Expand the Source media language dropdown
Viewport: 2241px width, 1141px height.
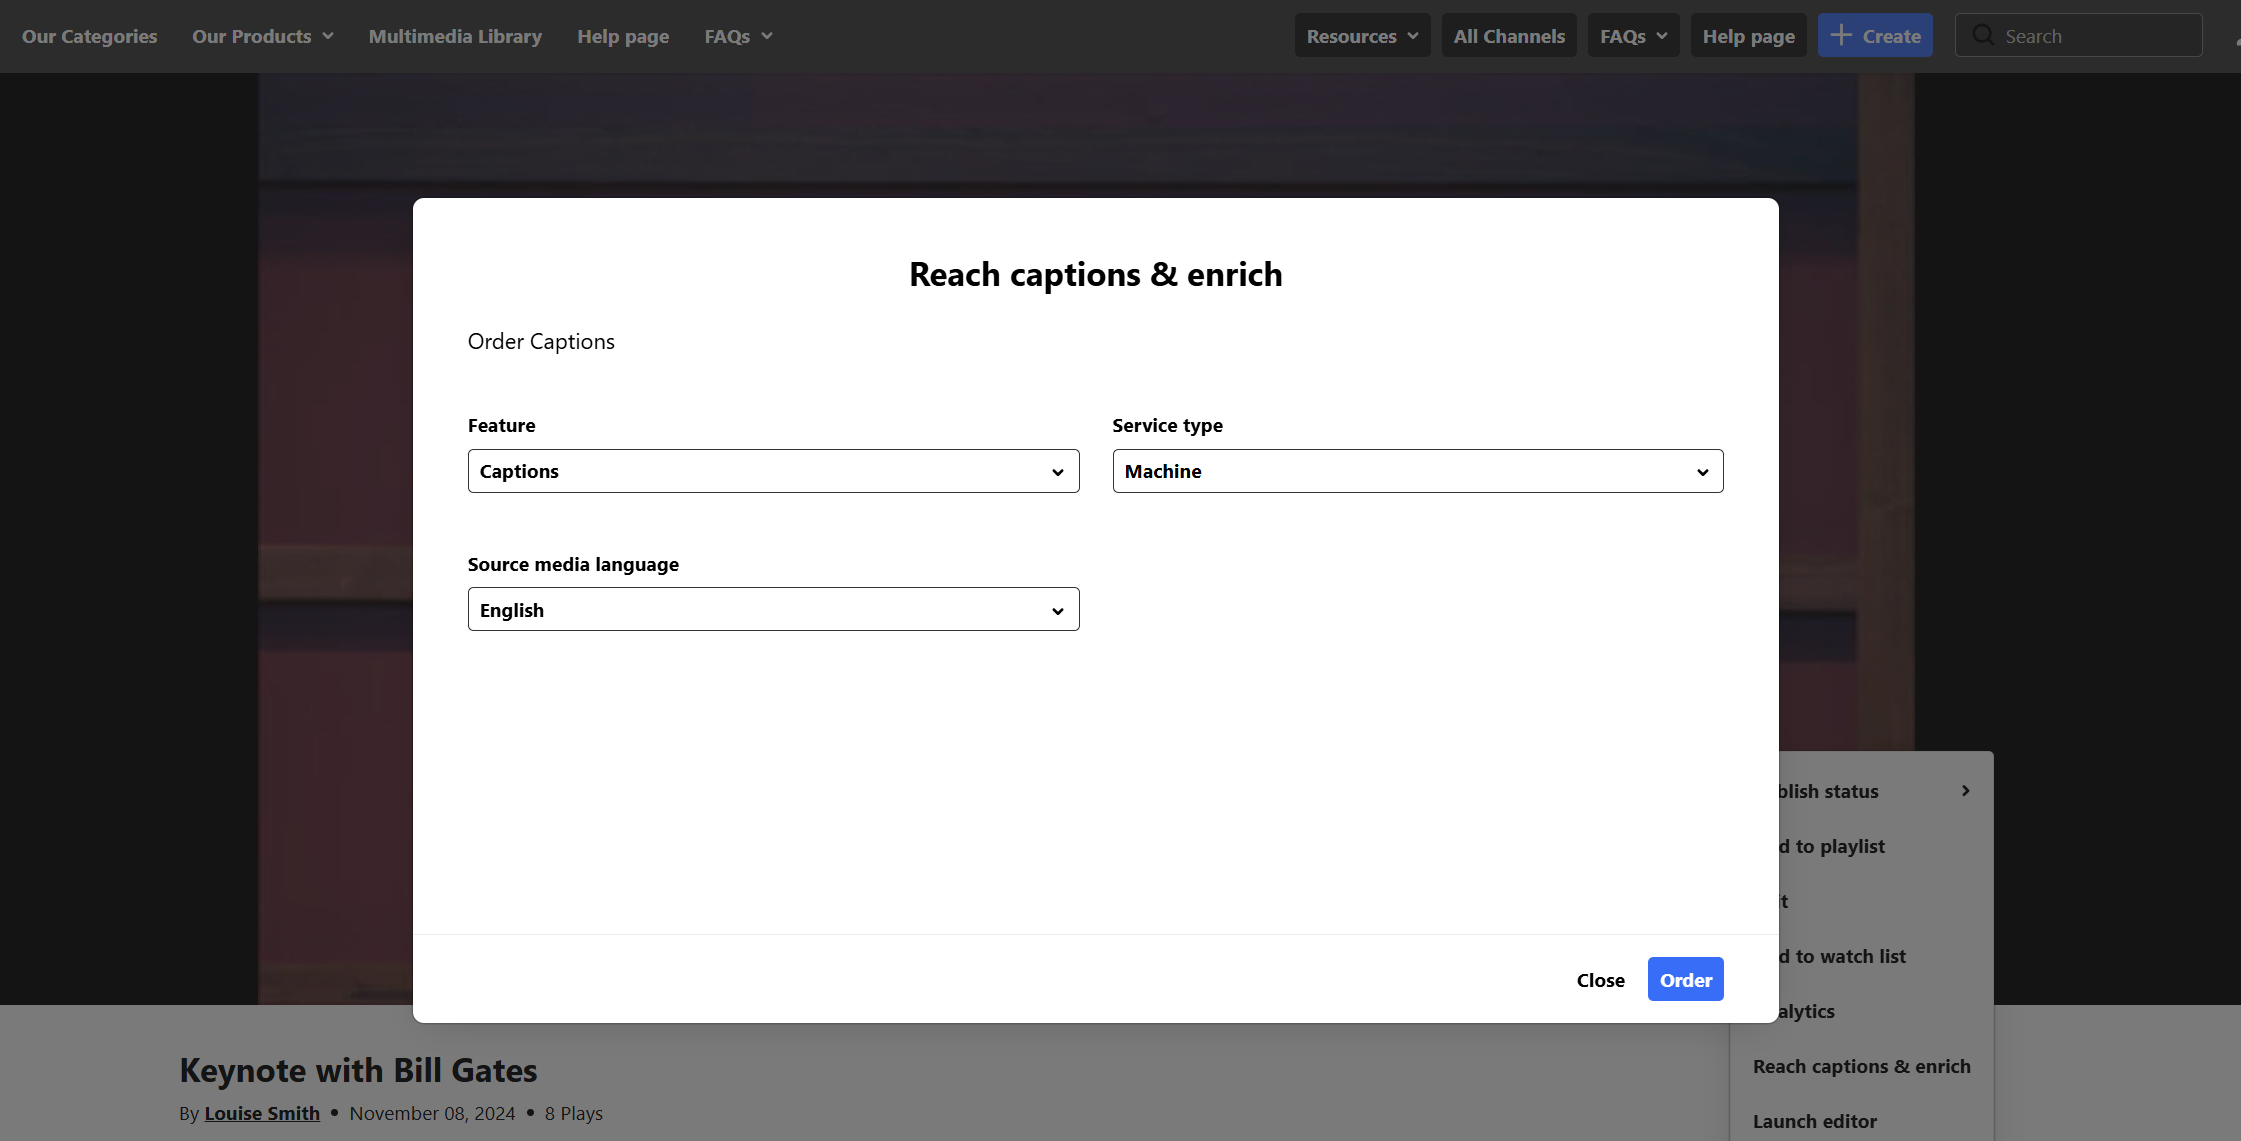[773, 610]
